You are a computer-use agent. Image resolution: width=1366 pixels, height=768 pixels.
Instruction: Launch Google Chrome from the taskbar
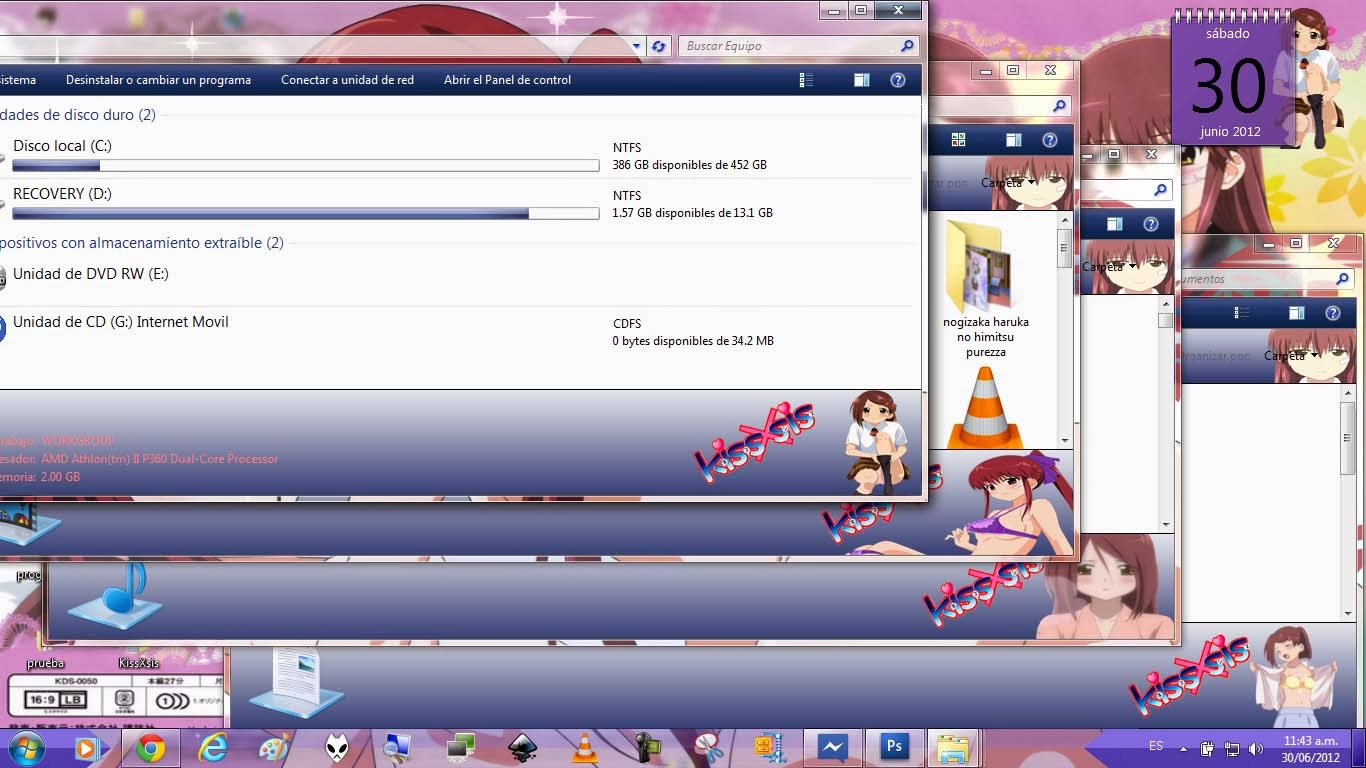[x=151, y=748]
